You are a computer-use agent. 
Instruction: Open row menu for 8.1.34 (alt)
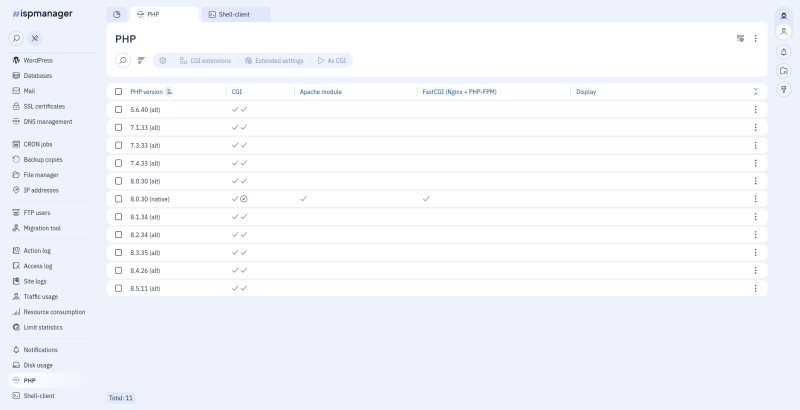point(756,217)
